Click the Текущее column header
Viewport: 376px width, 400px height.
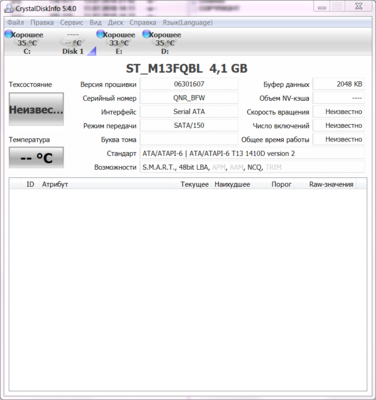click(190, 184)
